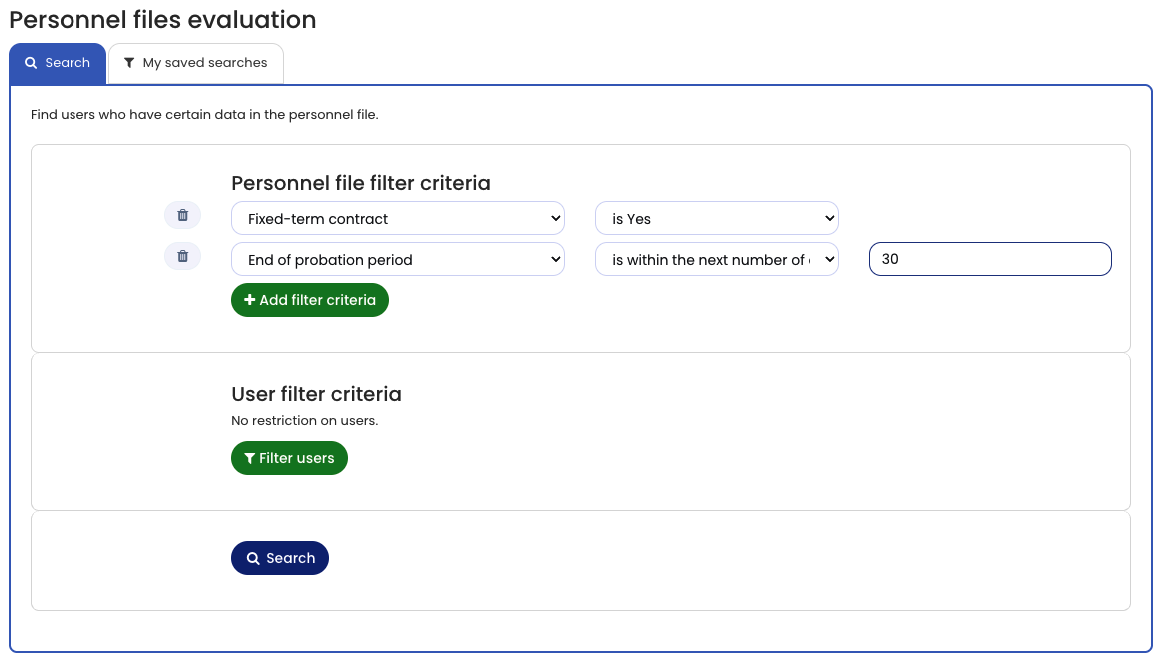Viewport: 1157px width, 658px height.
Task: Expand the "is Yes" condition dropdown
Action: tap(716, 219)
